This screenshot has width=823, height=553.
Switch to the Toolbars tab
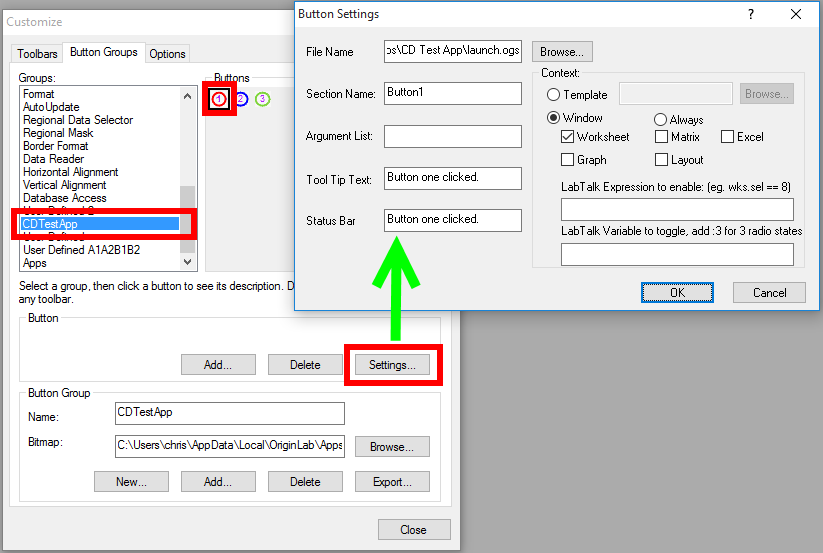coord(38,54)
